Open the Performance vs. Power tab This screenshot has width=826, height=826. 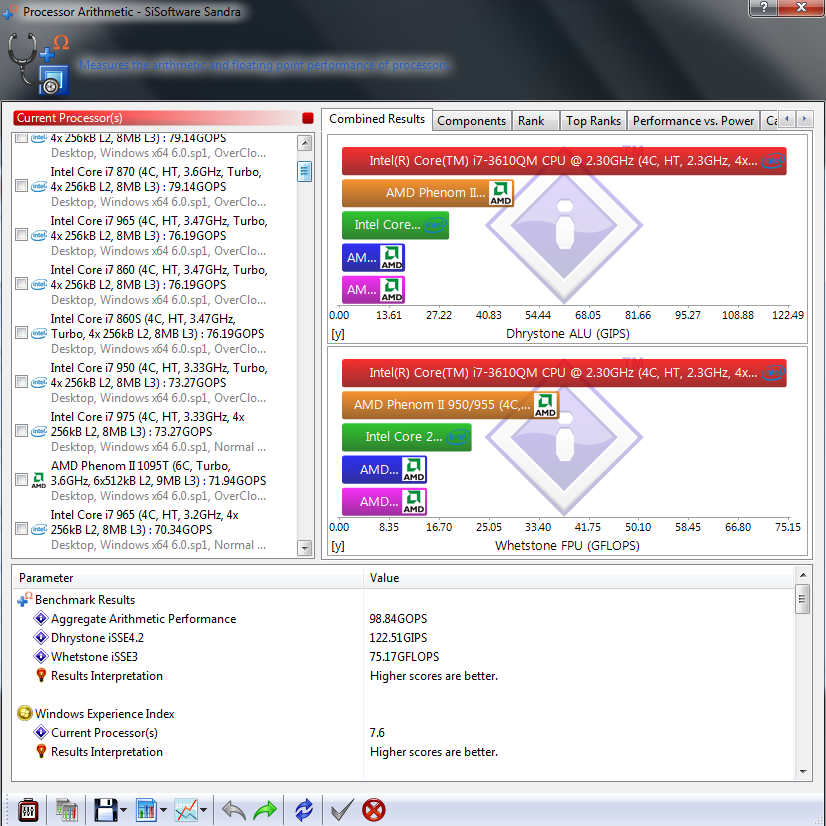(693, 121)
